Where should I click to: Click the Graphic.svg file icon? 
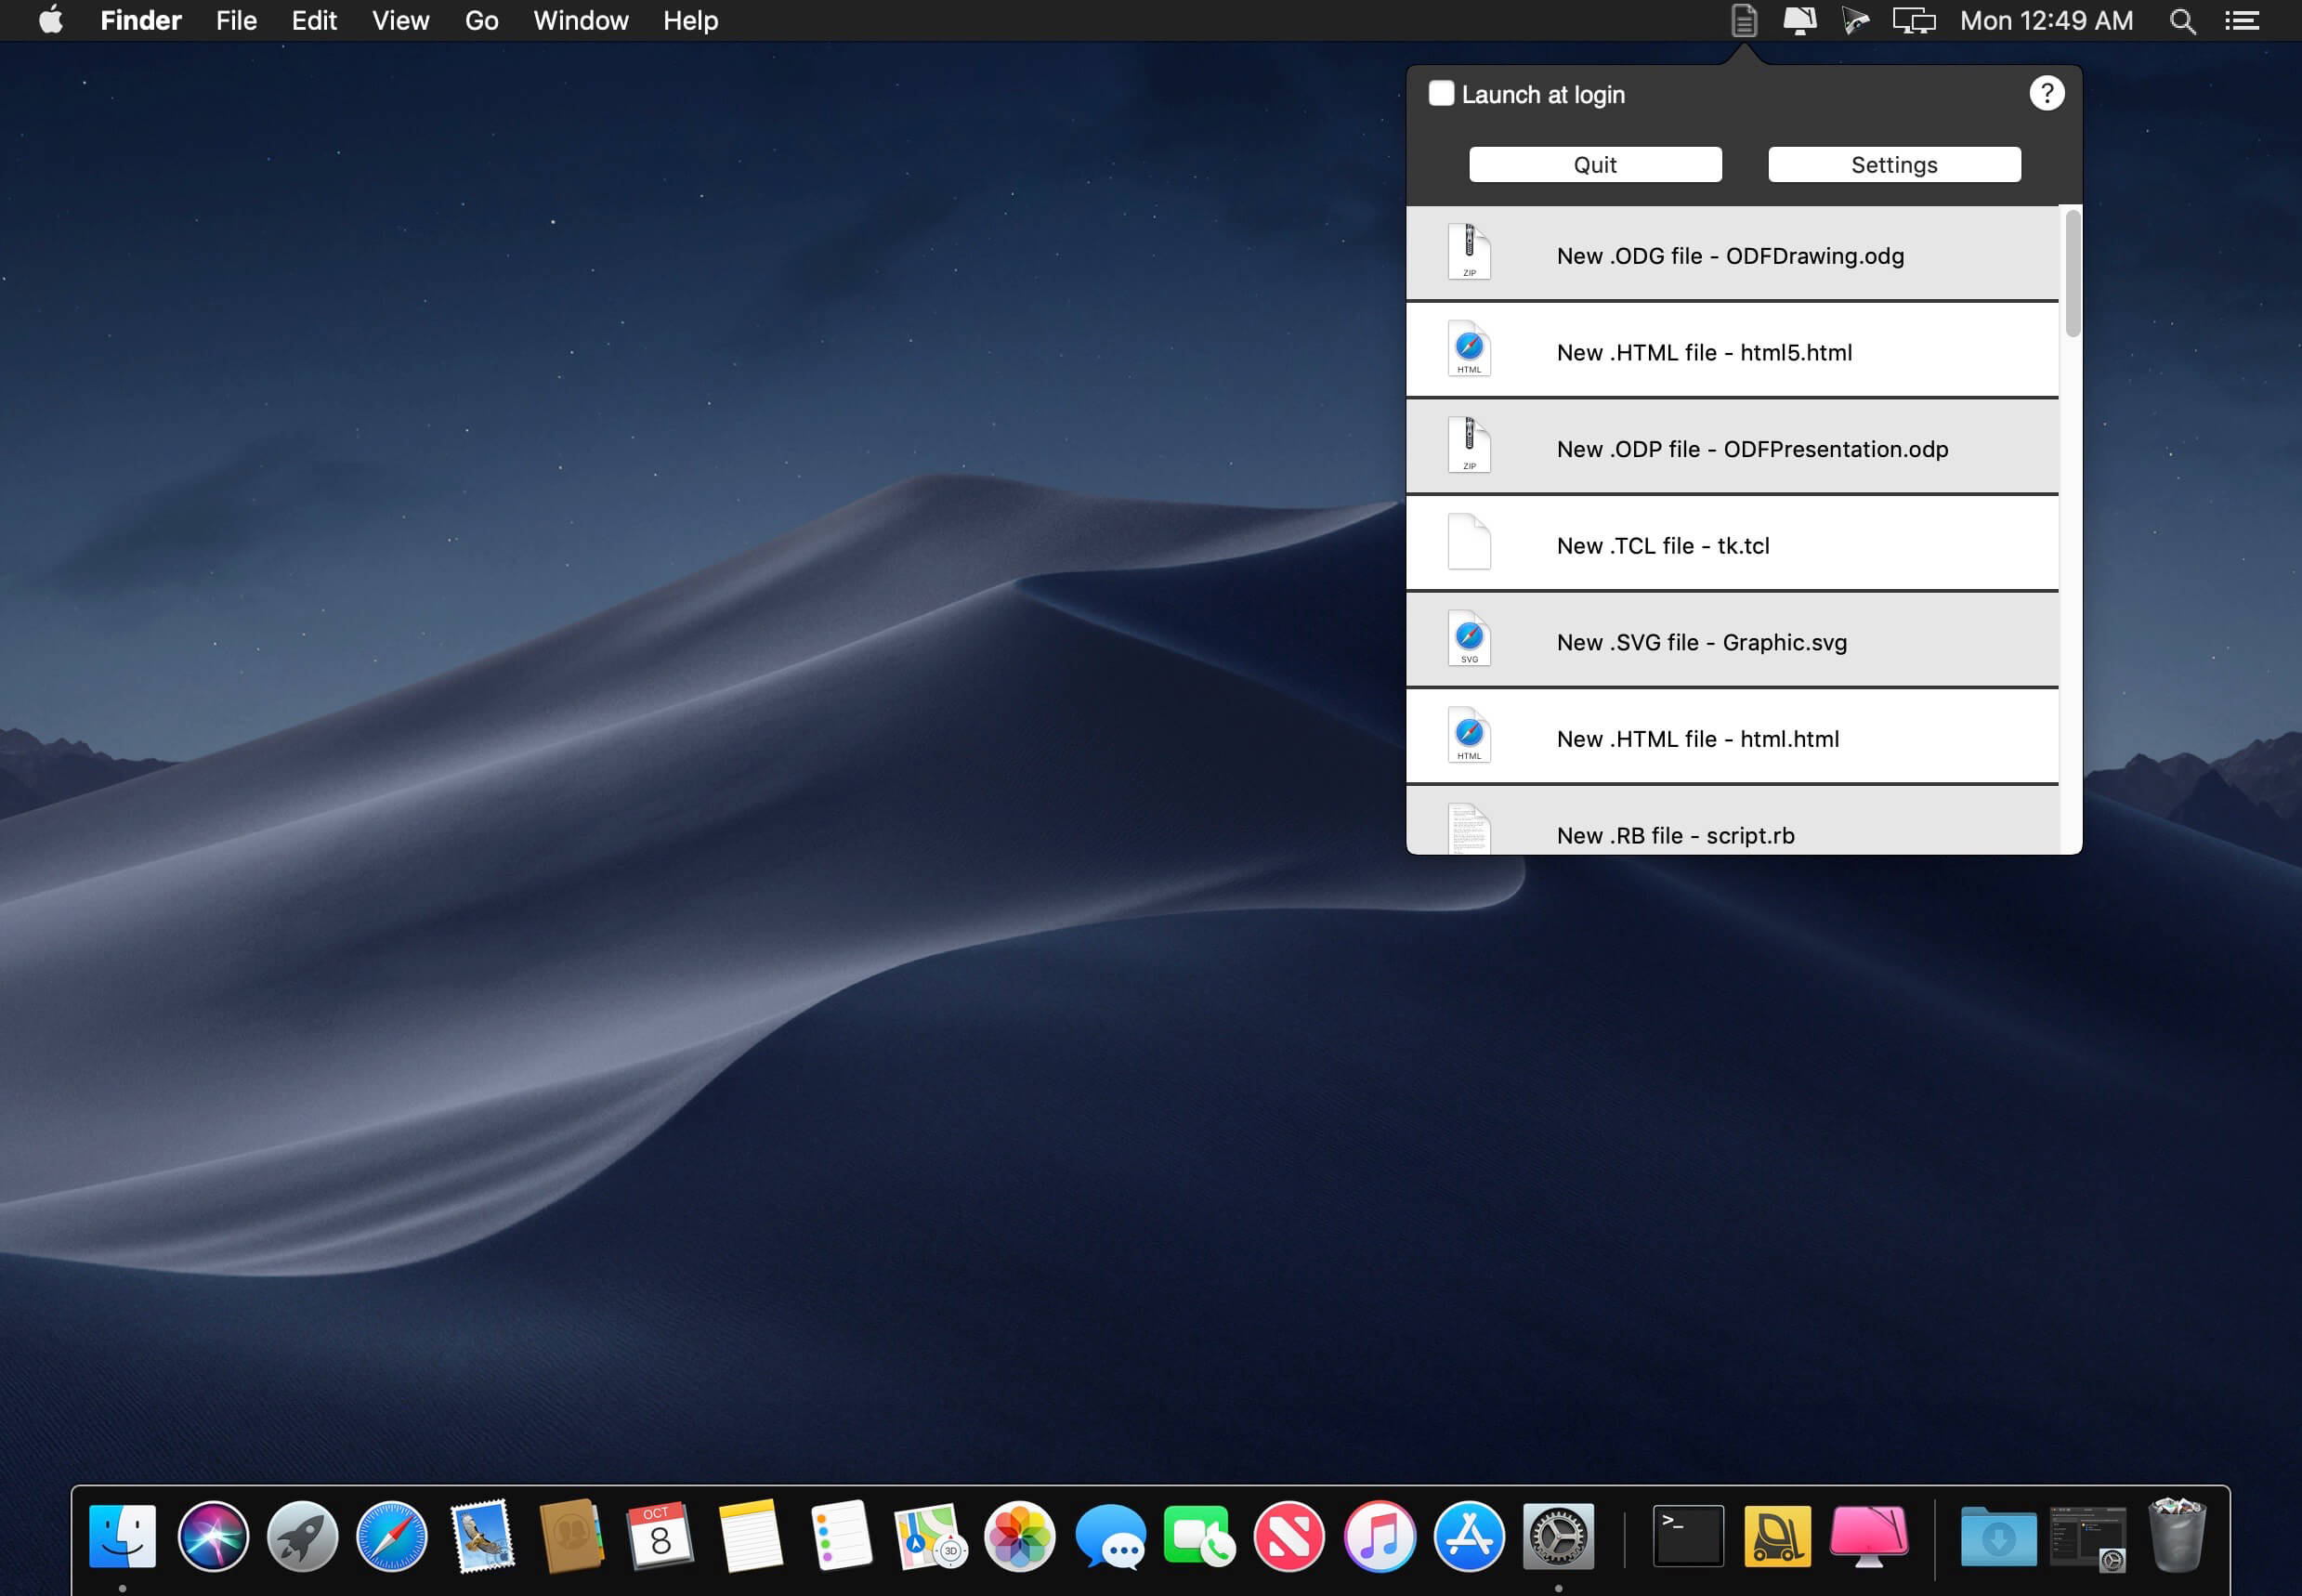pyautogui.click(x=1469, y=638)
